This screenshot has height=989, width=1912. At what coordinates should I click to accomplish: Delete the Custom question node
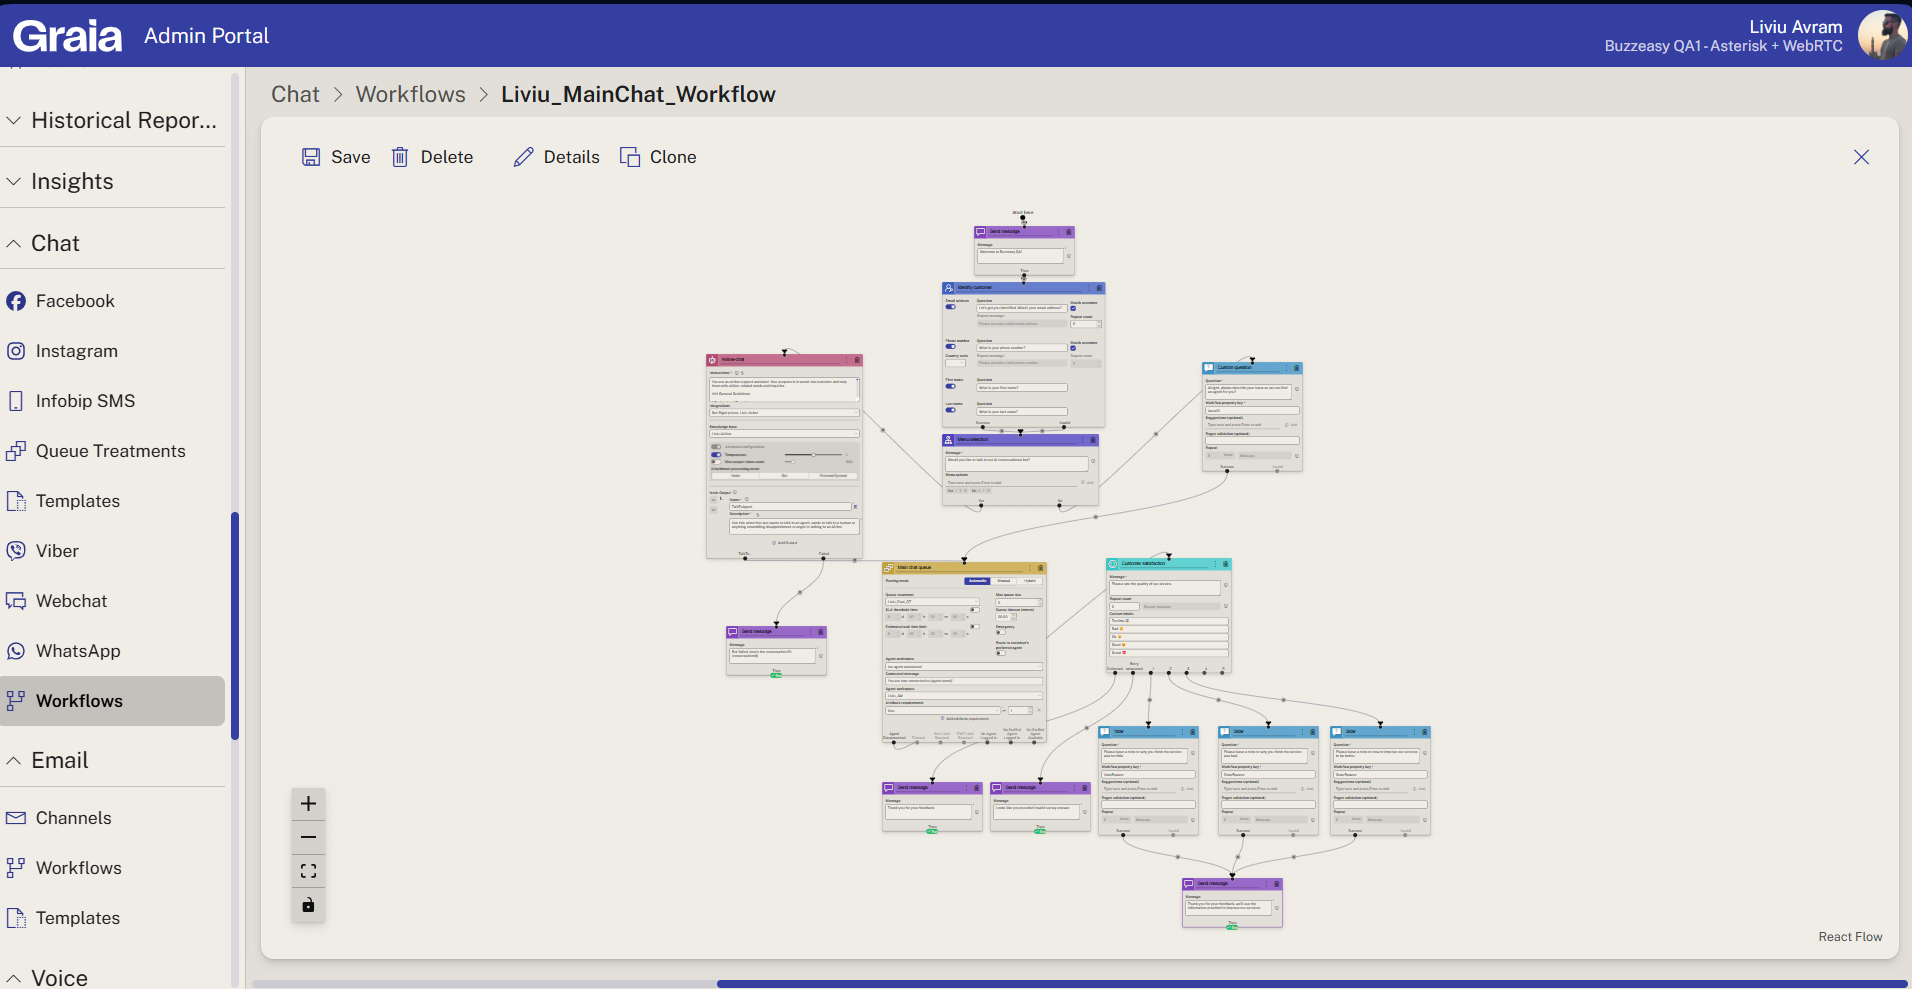(1296, 368)
